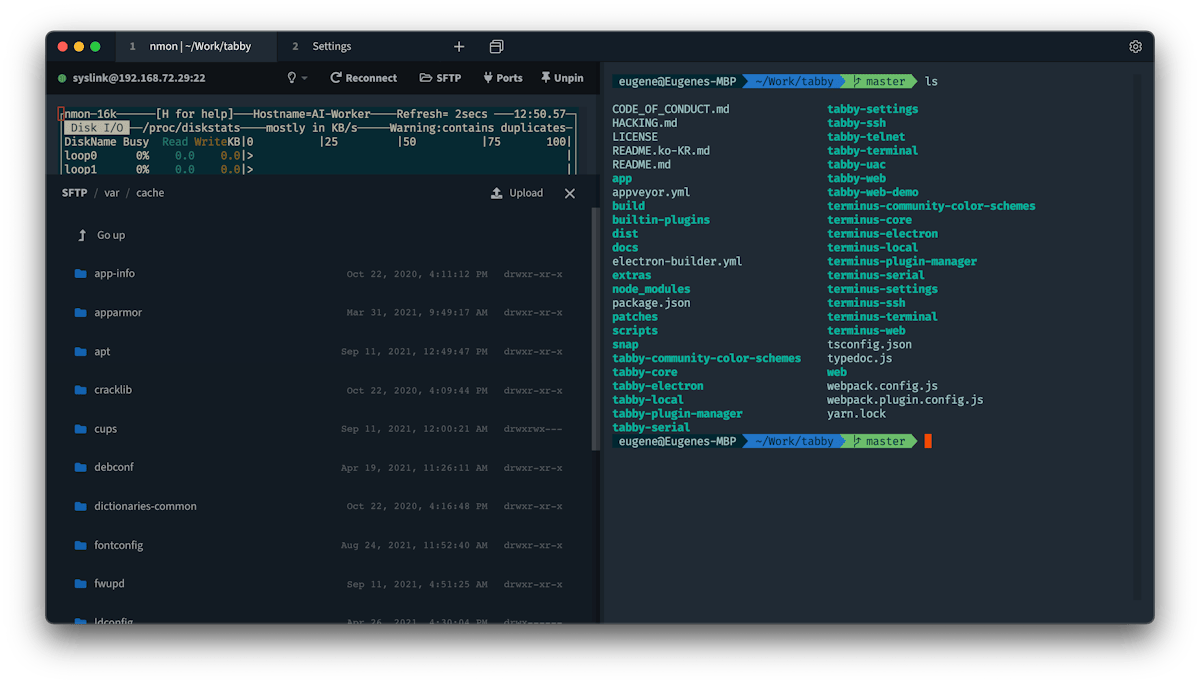
Task: Click the macOS green zoom window button
Action: pos(95,46)
